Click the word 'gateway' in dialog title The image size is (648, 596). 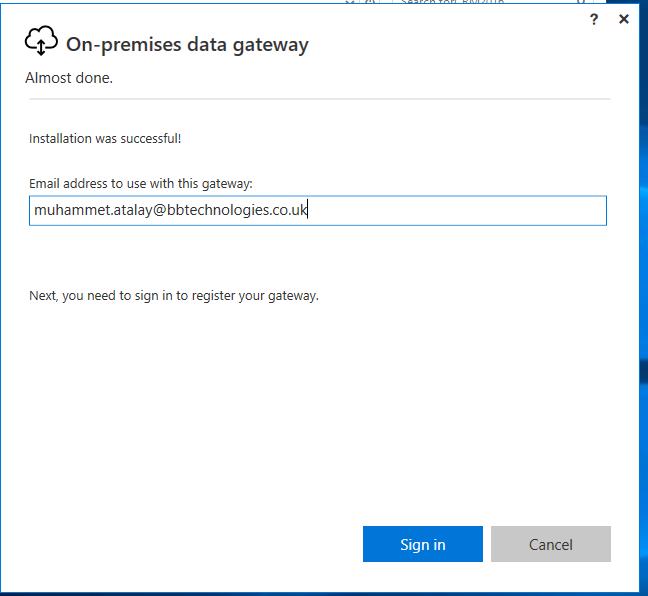(275, 44)
